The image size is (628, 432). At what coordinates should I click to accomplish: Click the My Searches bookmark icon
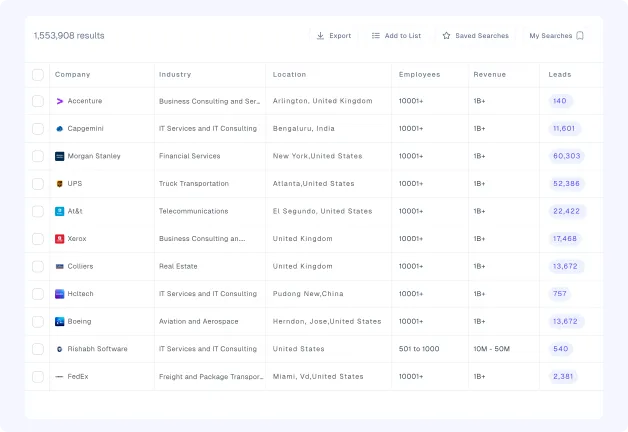click(x=580, y=36)
